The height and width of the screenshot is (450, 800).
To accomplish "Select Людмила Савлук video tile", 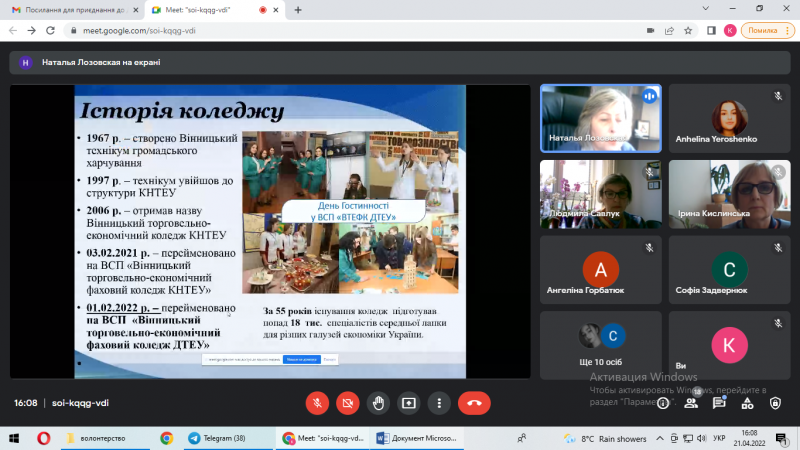I will 601,194.
